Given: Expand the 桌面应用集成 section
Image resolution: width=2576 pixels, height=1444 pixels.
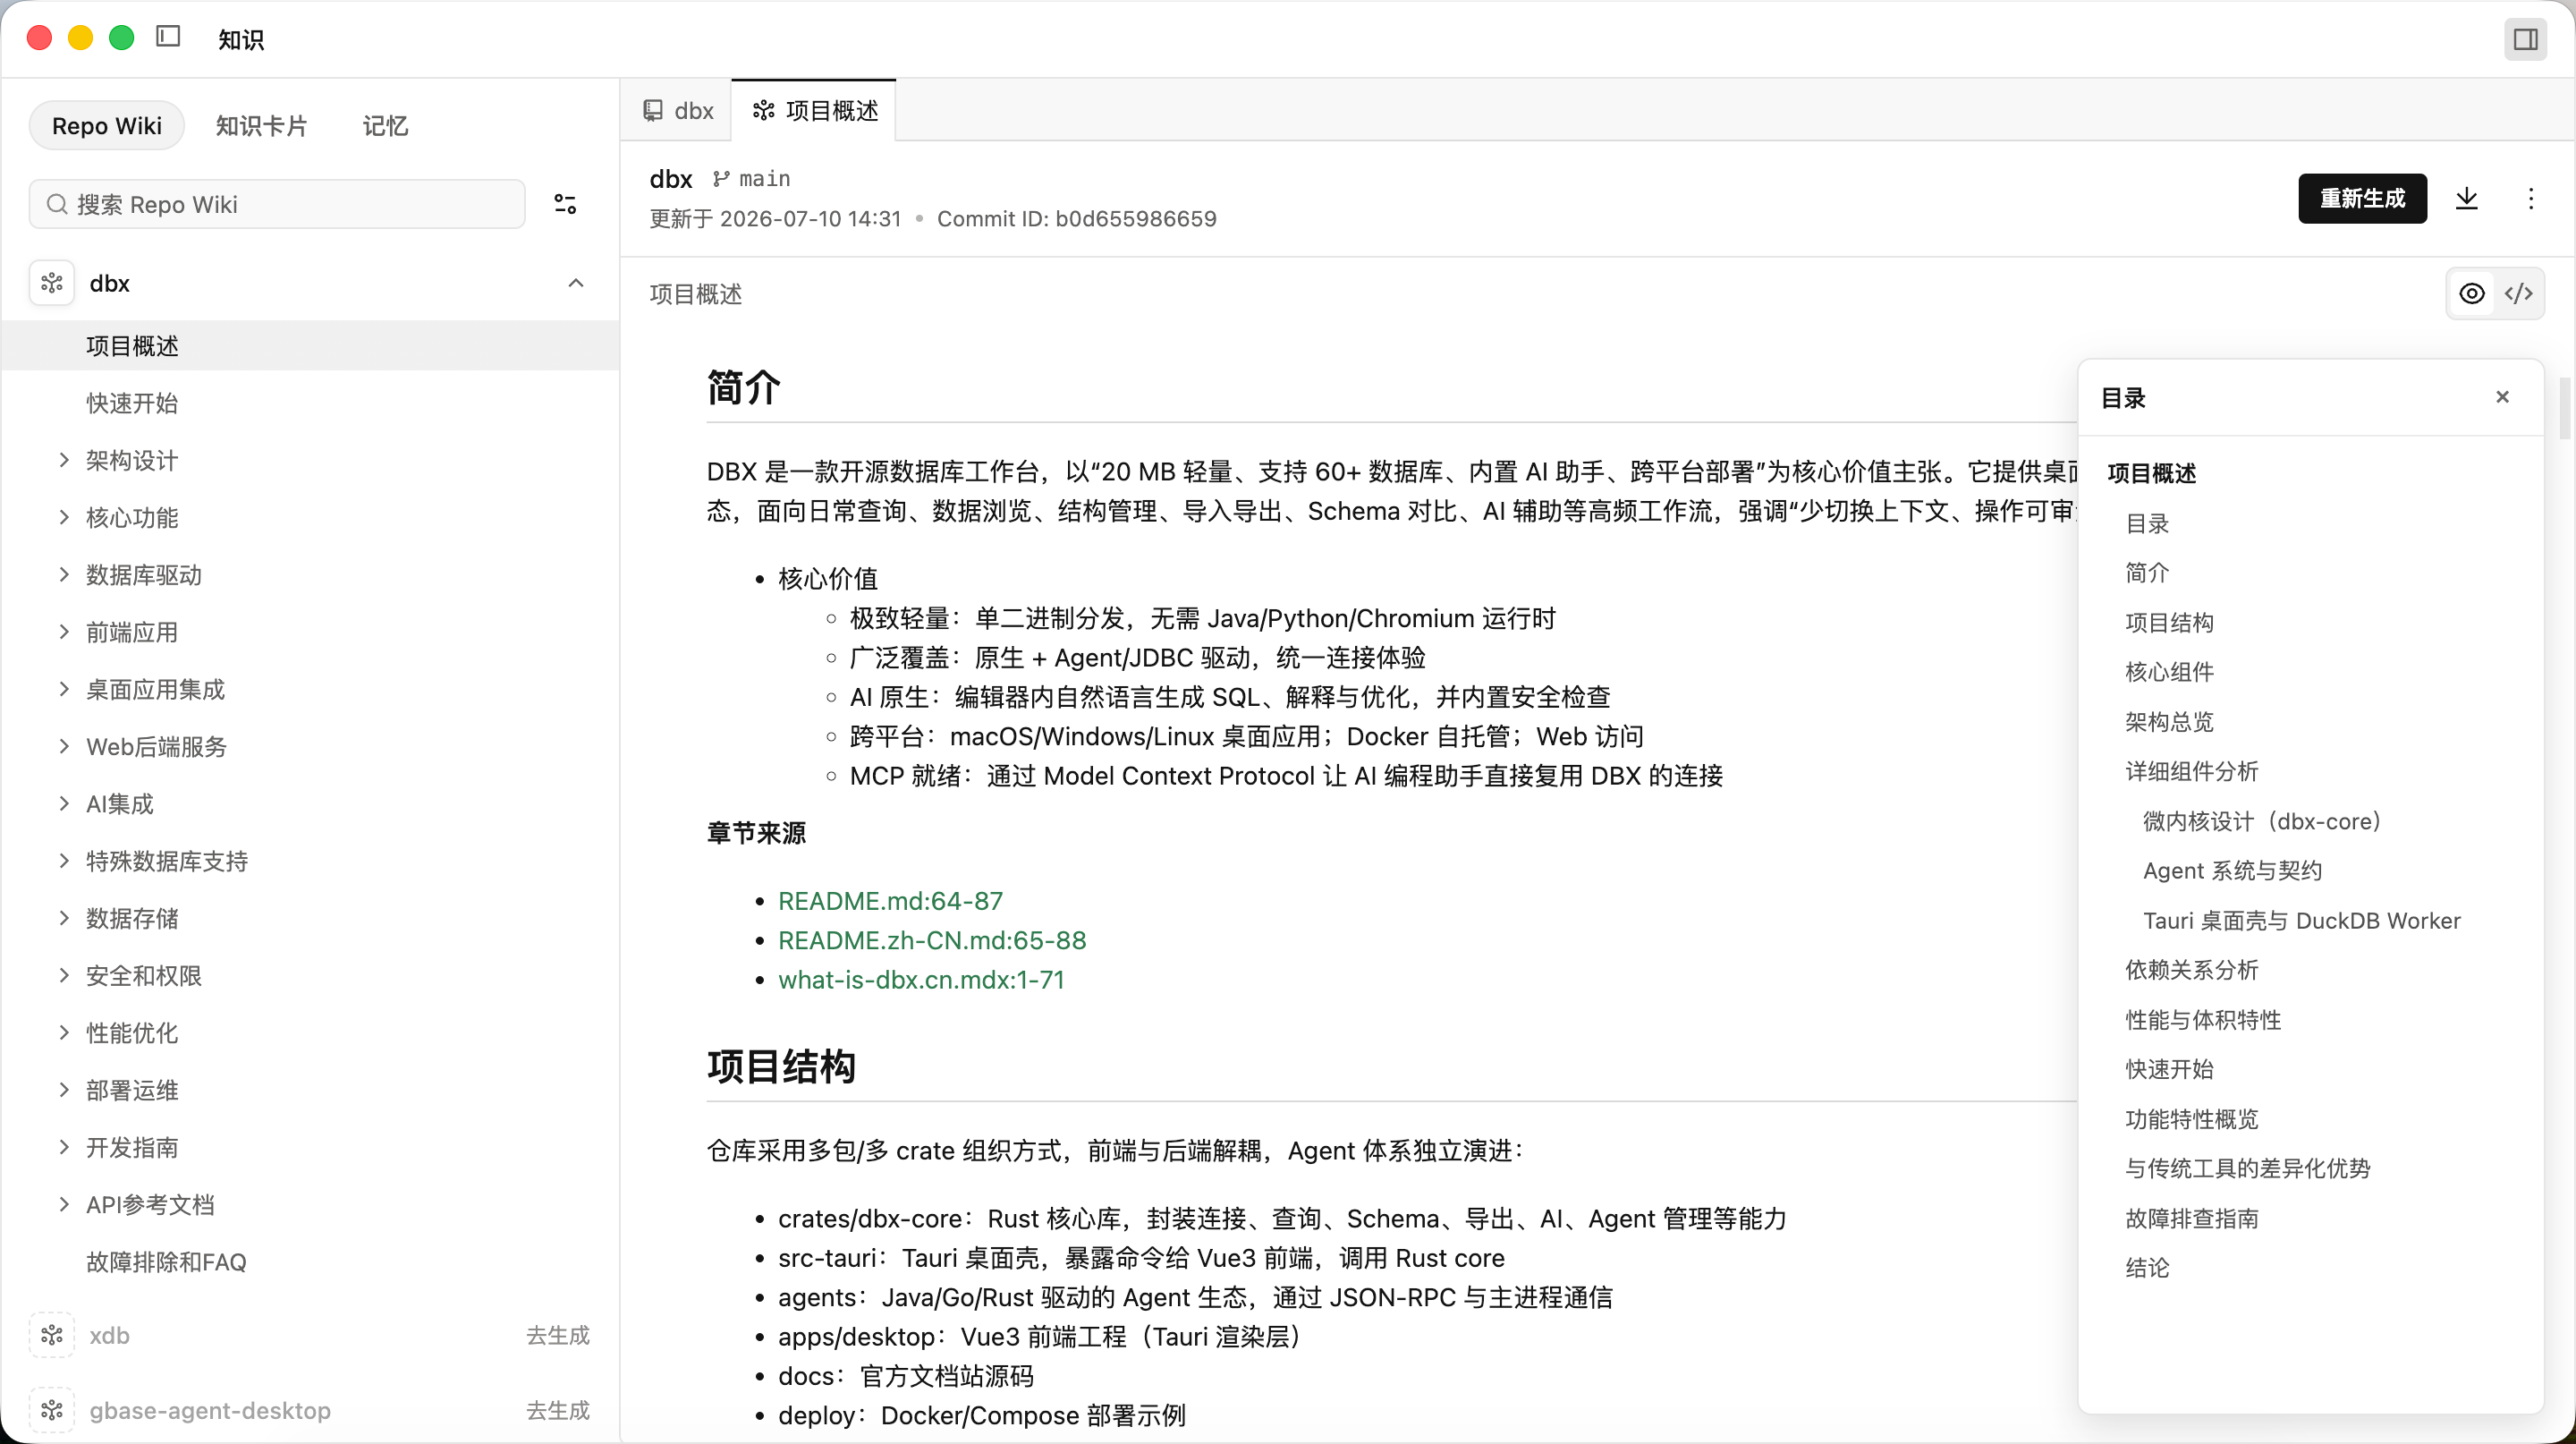Looking at the screenshot, I should pos(64,689).
